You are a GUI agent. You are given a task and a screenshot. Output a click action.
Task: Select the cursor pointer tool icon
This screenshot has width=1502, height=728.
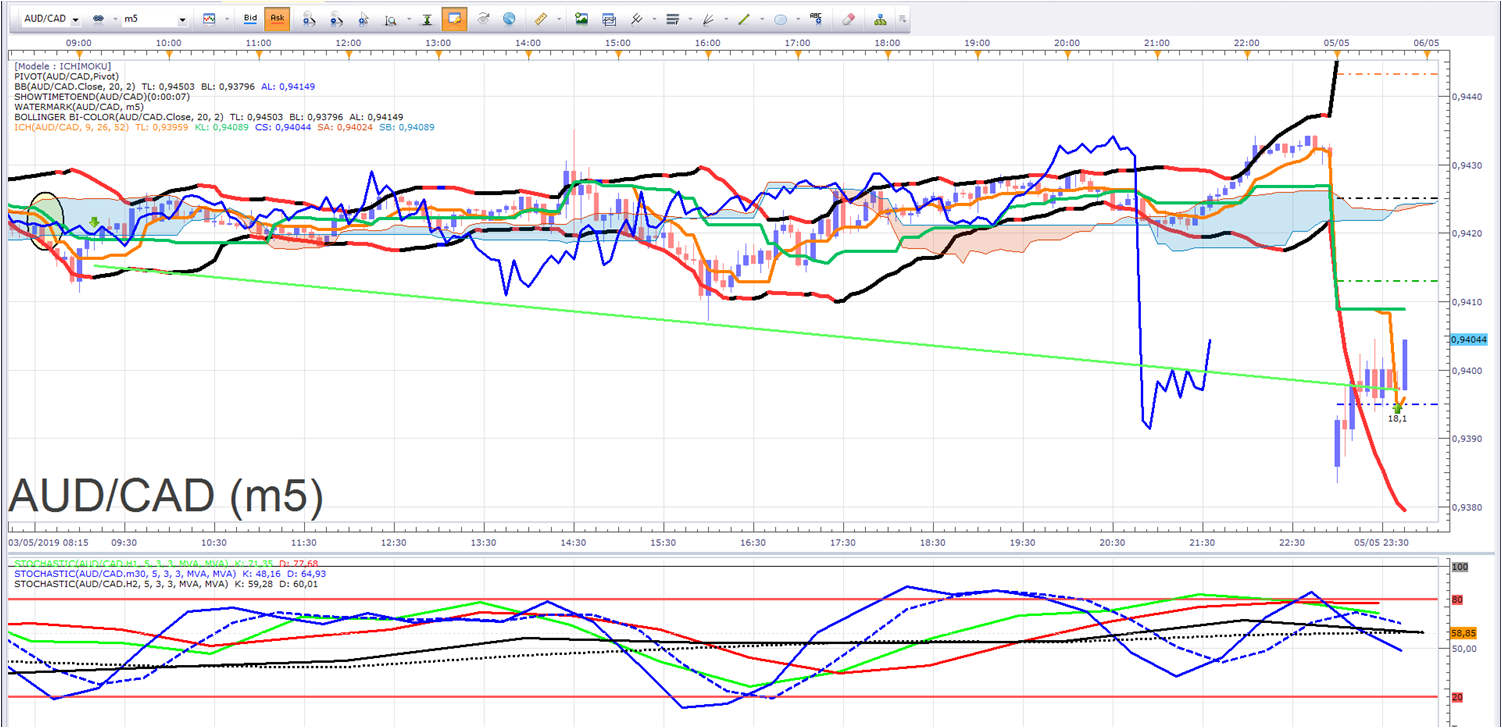(363, 19)
